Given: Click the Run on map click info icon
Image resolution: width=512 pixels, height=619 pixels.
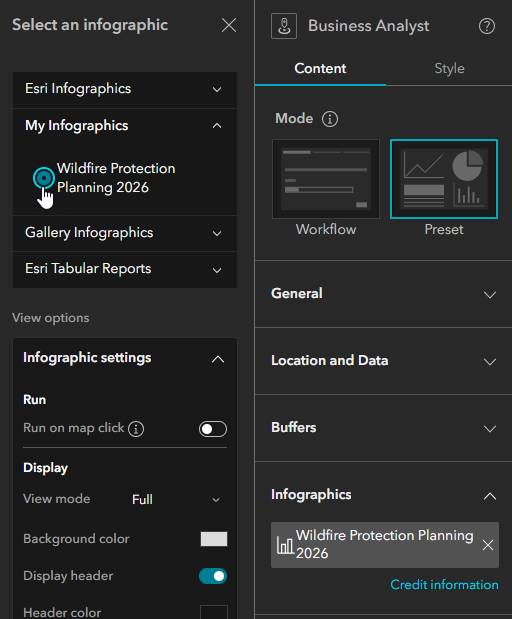Looking at the screenshot, I should (136, 428).
